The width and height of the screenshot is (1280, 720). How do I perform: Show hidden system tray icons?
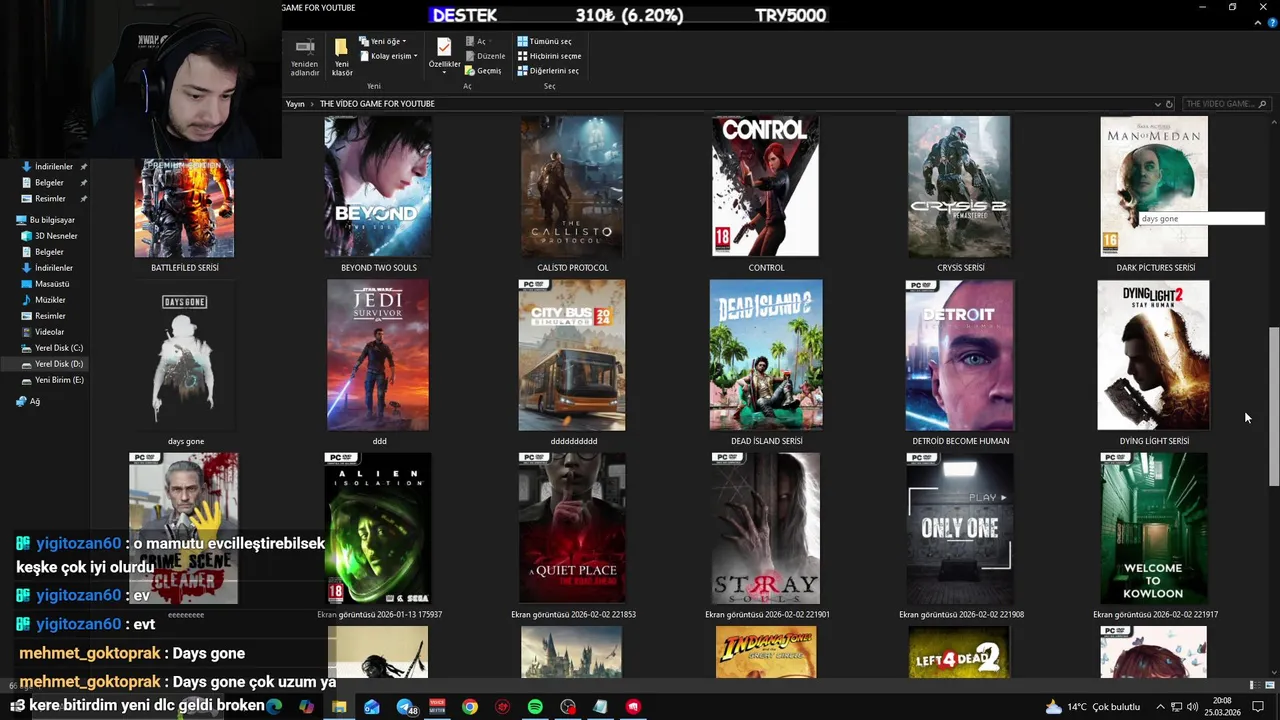1161,707
